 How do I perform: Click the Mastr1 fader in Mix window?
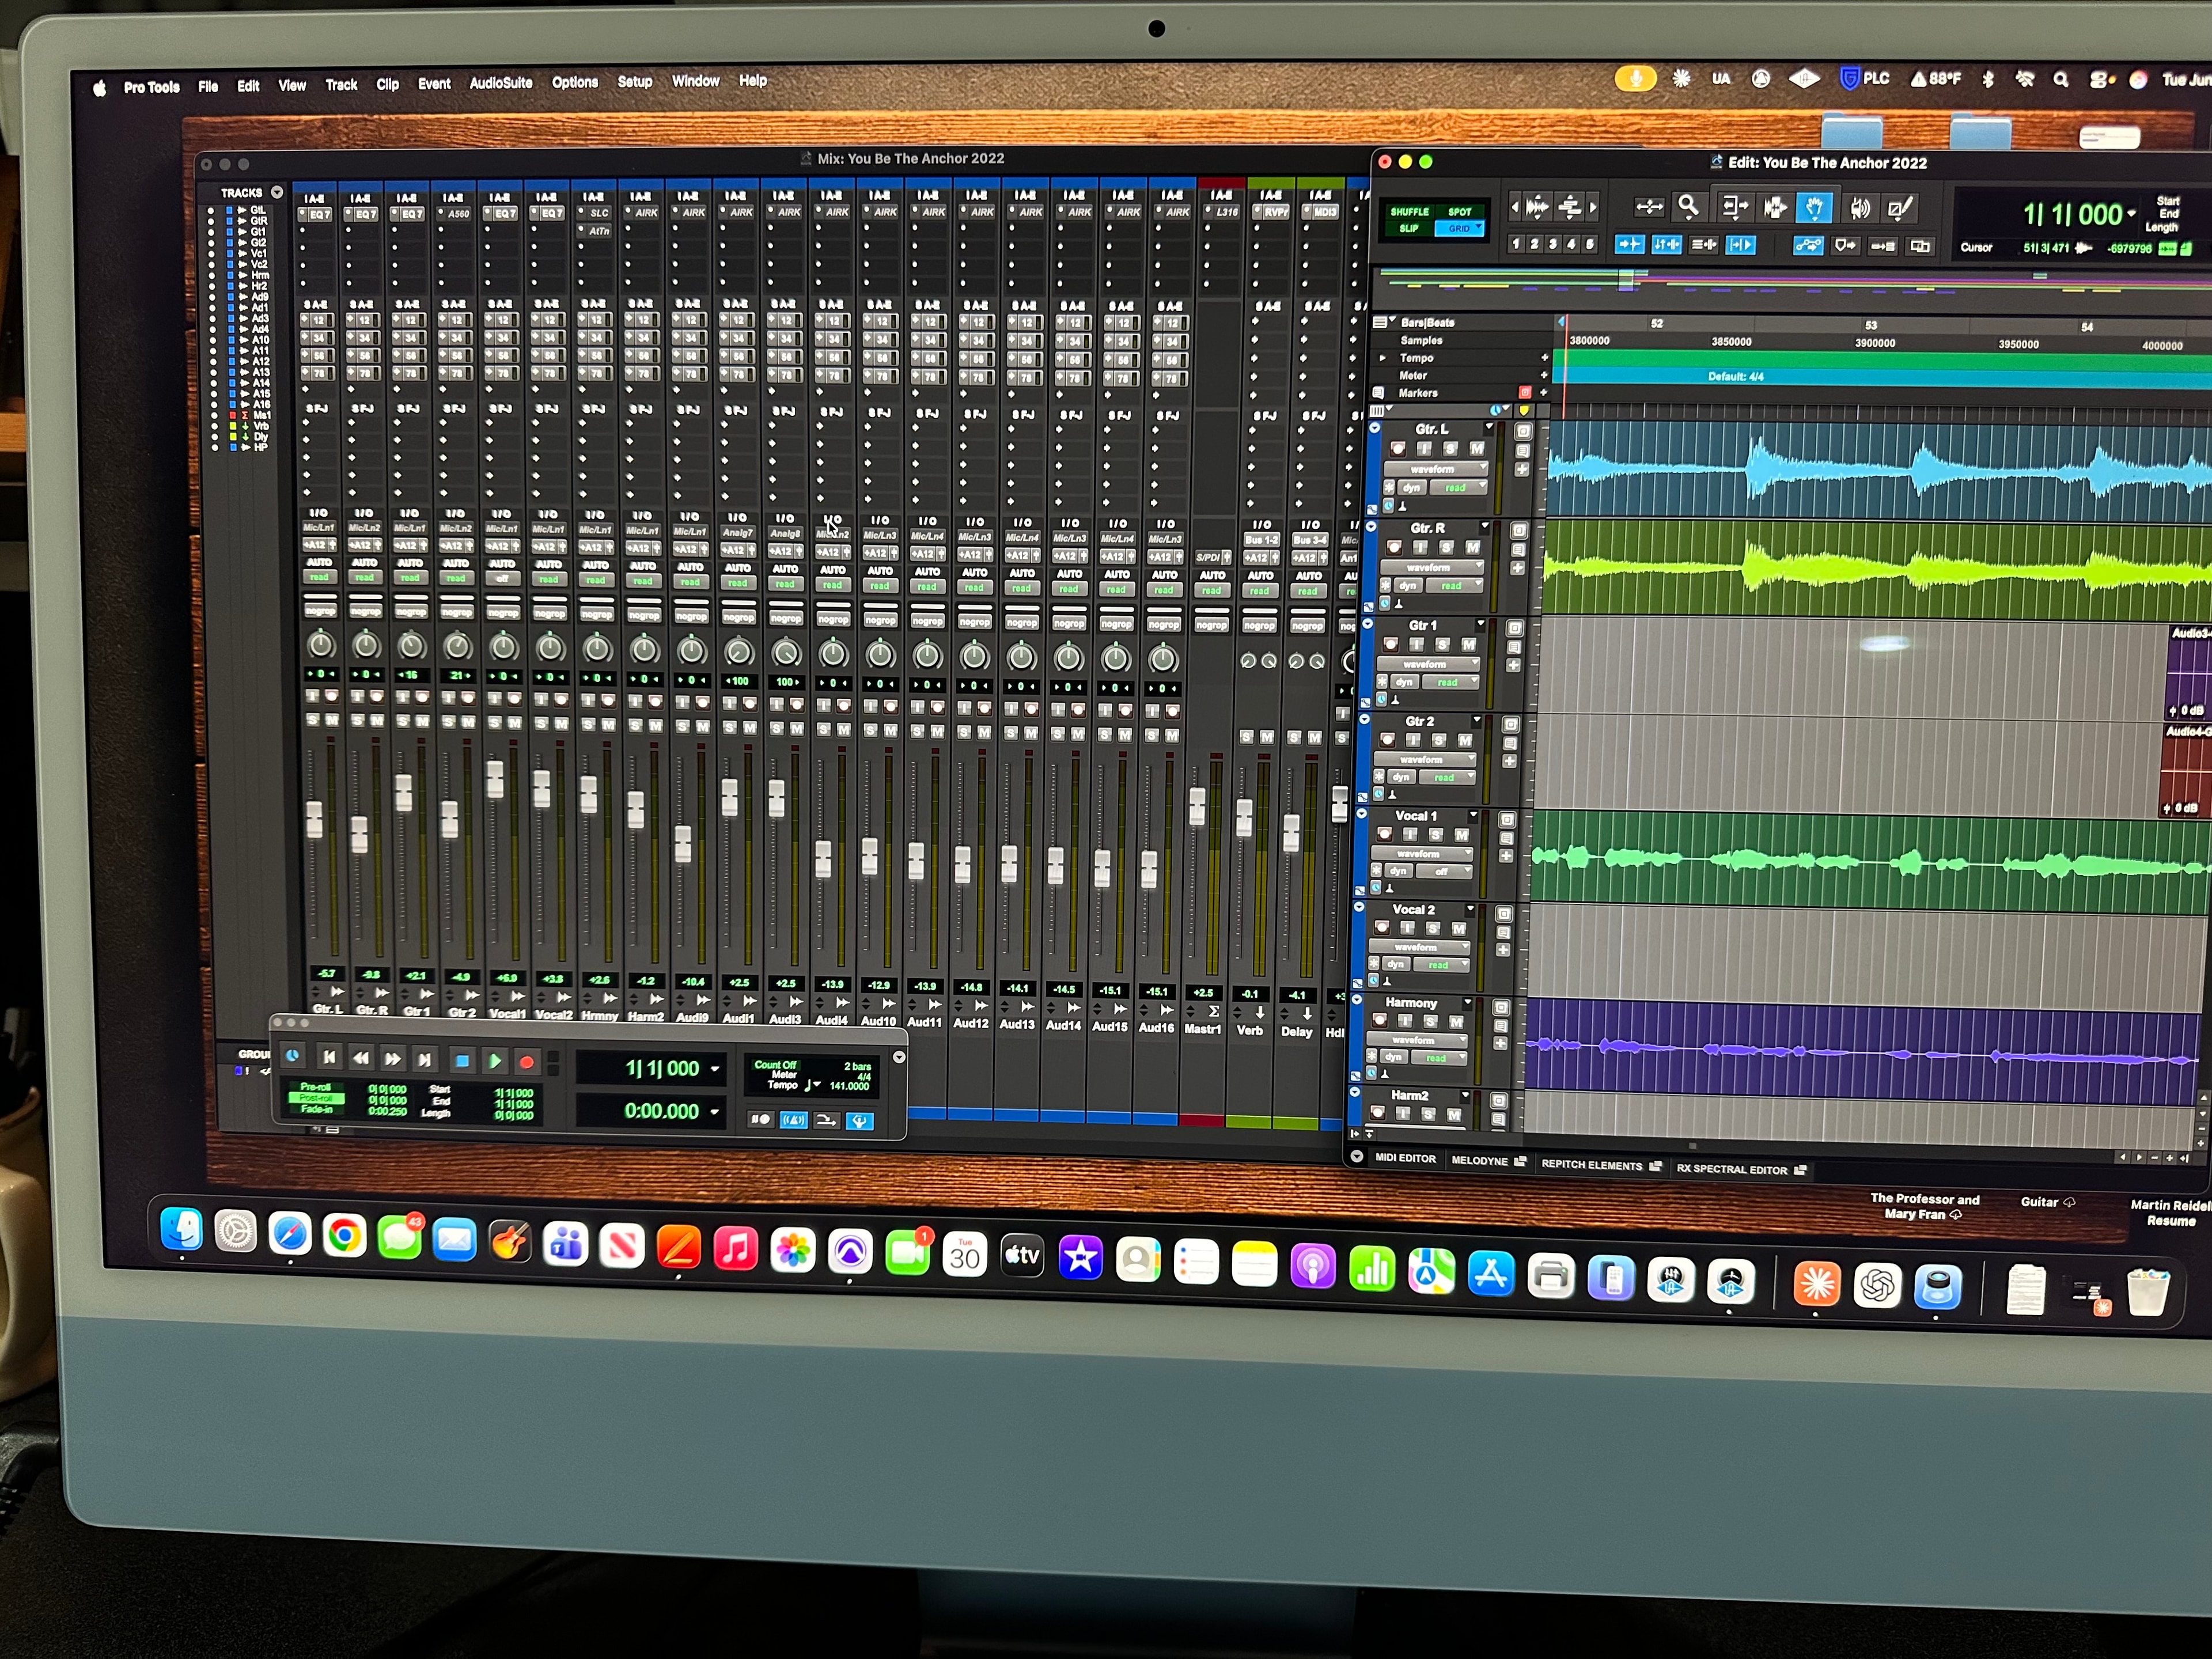[x=1197, y=806]
